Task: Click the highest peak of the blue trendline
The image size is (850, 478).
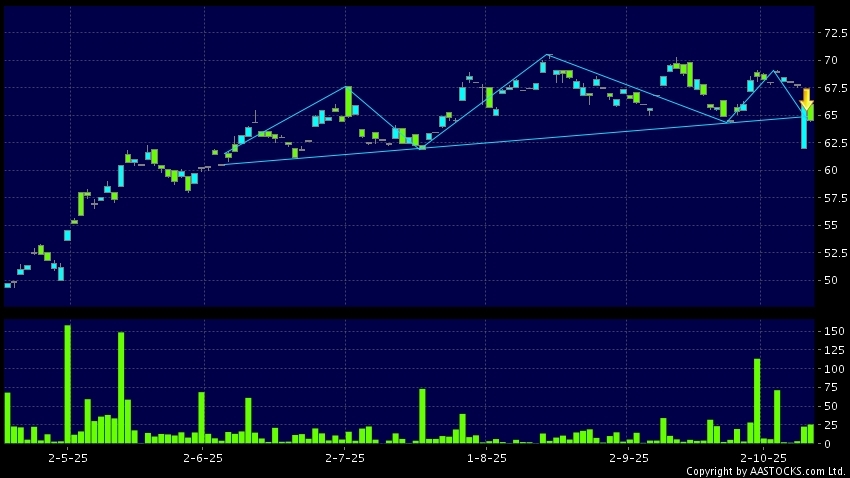Action: [547, 54]
